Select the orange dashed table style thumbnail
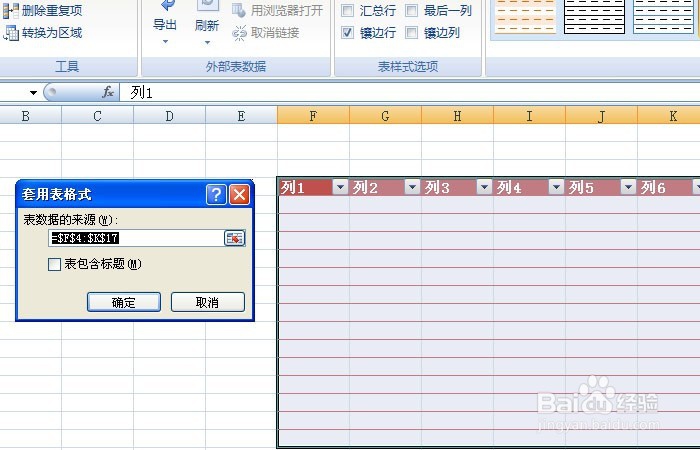Screen dimensions: 700x450 (525, 17)
